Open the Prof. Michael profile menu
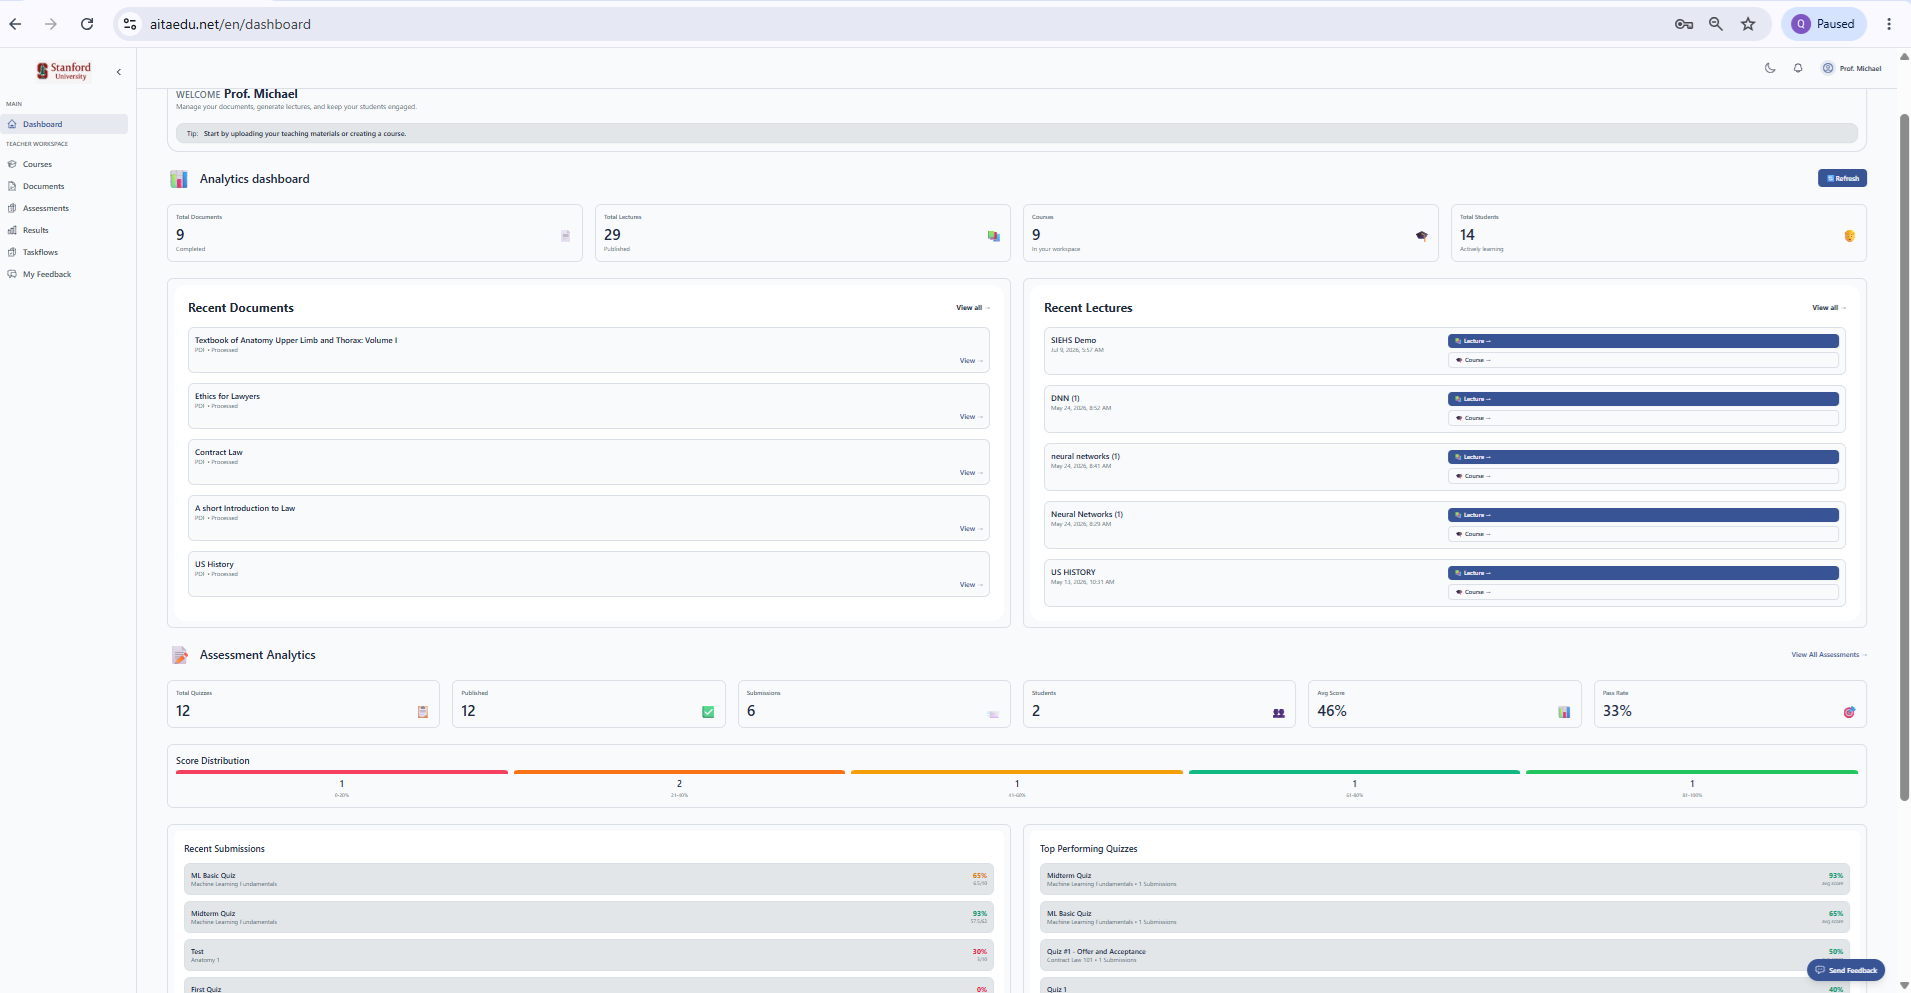Viewport: 1911px width, 993px height. 1852,68
